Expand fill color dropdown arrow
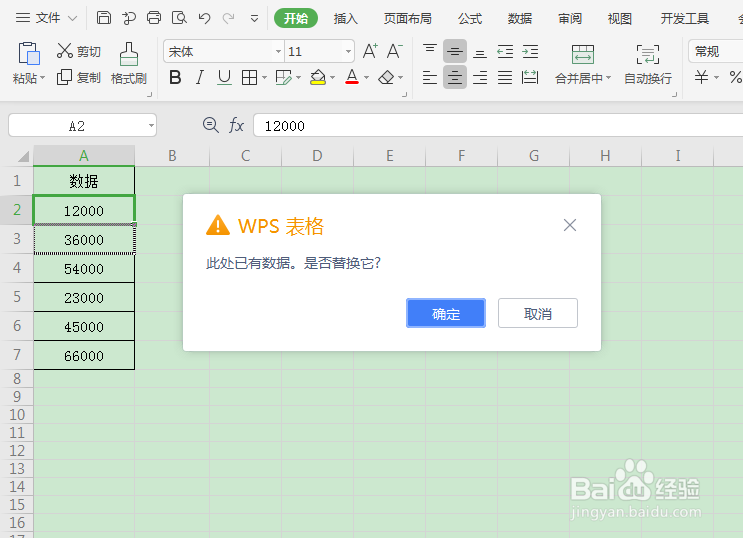Image resolution: width=743 pixels, height=538 pixels. (x=333, y=78)
